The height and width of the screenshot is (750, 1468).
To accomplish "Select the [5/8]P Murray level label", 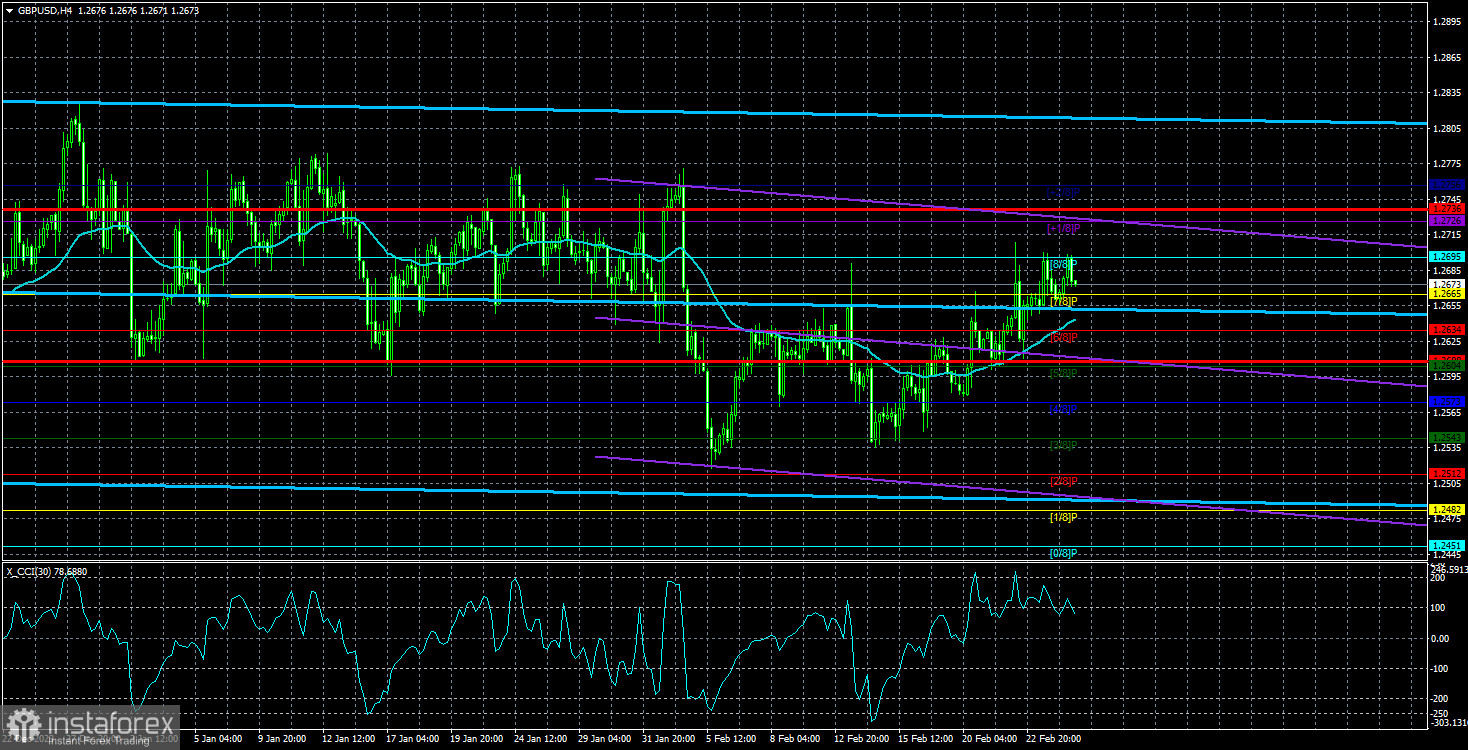I will coord(1063,373).
